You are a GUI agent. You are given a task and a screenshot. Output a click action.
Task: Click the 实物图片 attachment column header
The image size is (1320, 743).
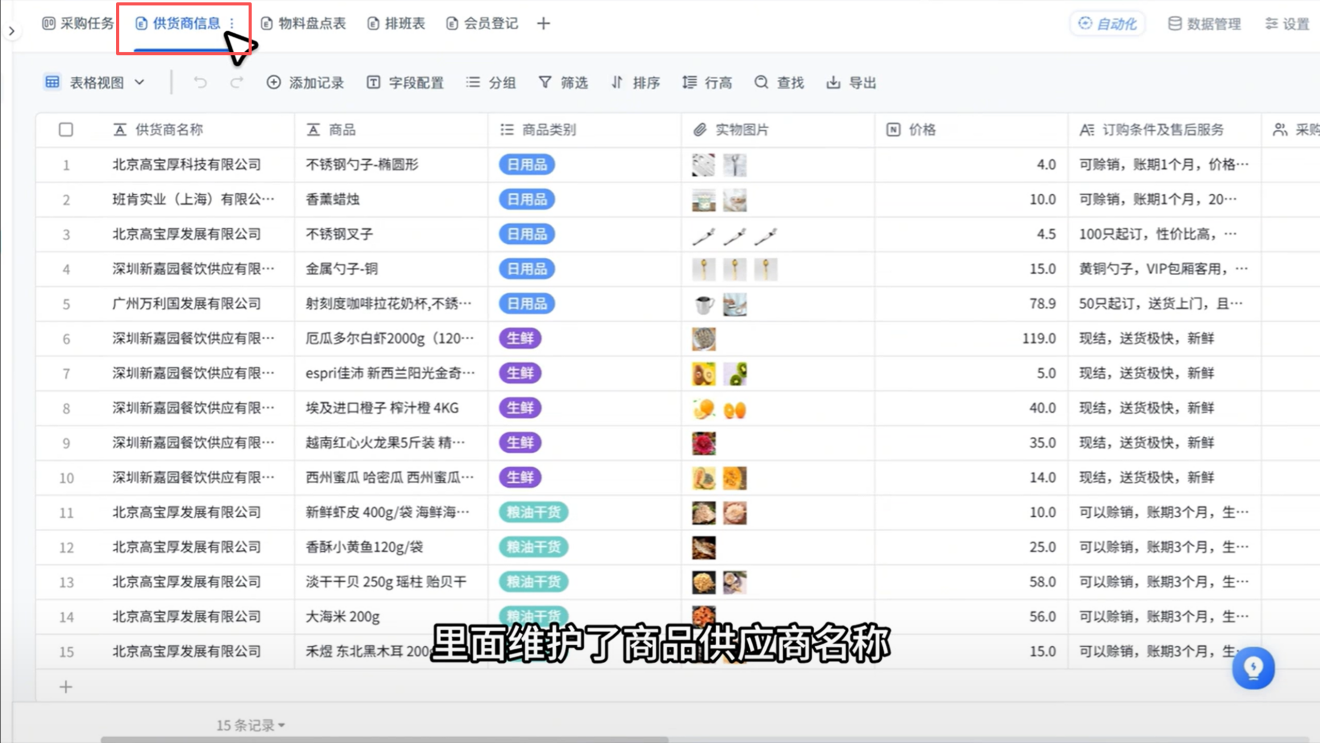(778, 130)
